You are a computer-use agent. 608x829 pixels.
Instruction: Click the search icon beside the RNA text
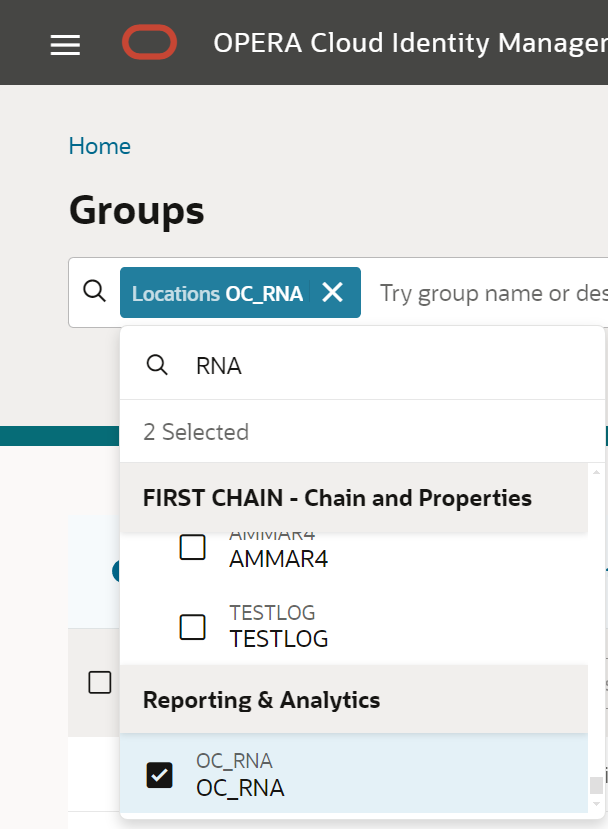pyautogui.click(x=157, y=365)
